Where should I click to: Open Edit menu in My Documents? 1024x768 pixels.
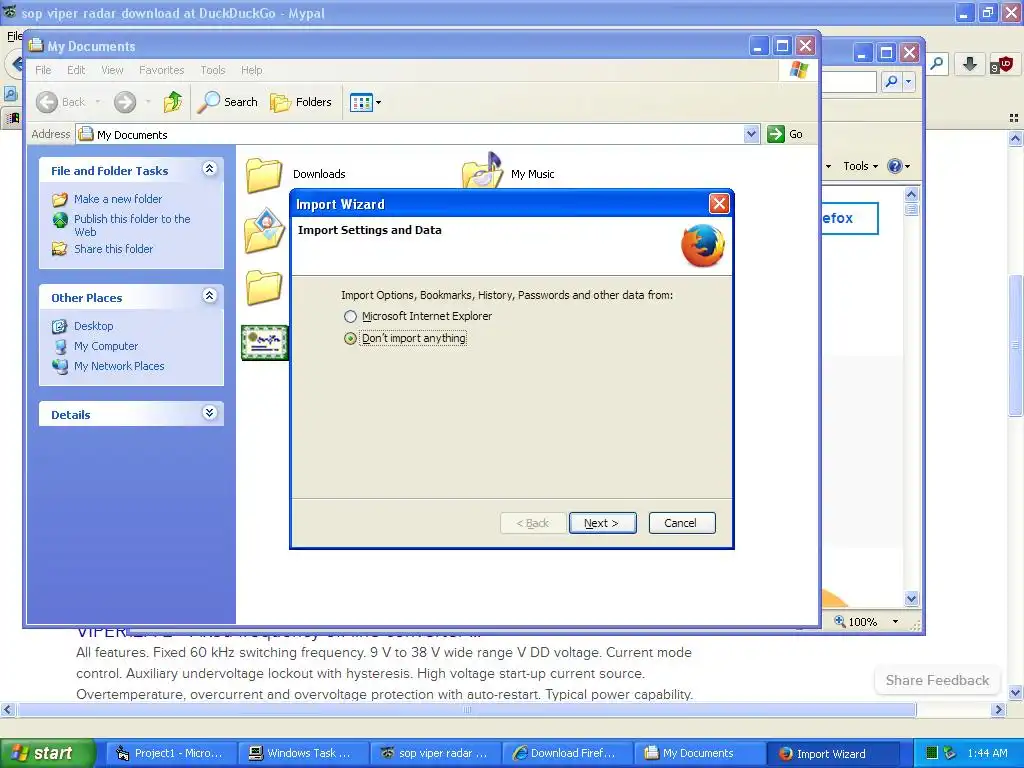click(76, 70)
